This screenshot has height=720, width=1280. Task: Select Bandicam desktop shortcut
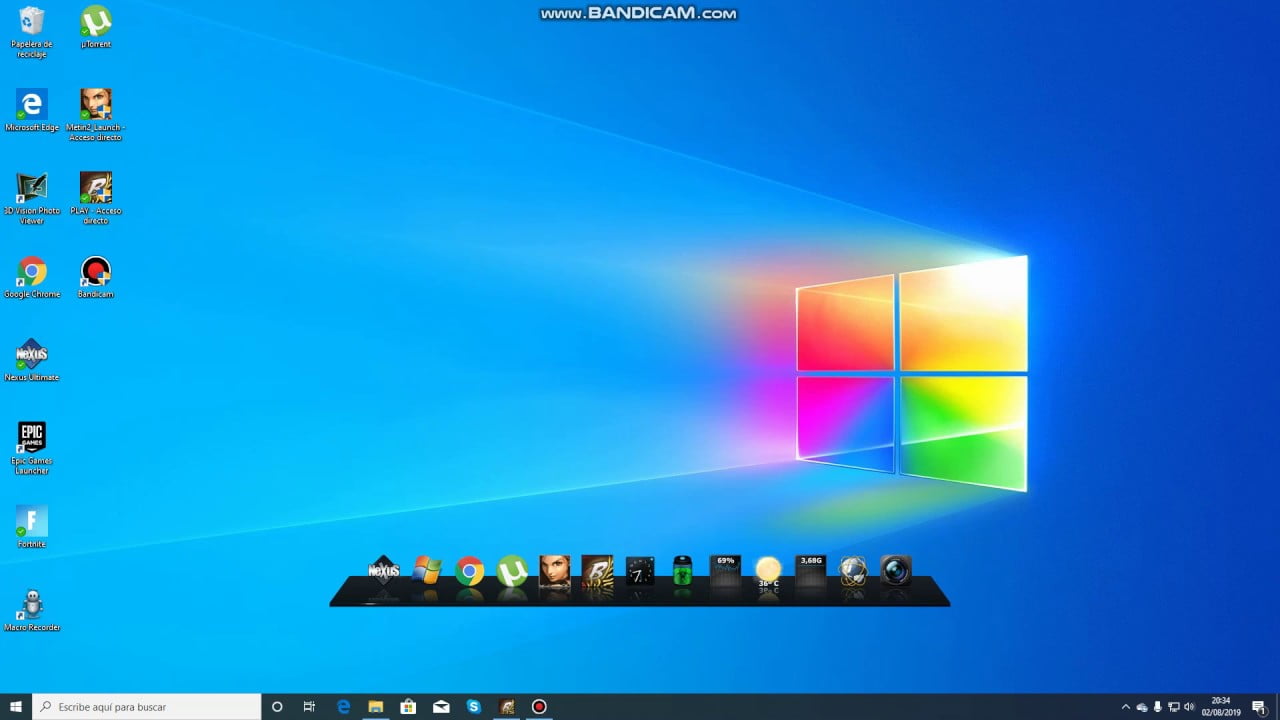(96, 277)
